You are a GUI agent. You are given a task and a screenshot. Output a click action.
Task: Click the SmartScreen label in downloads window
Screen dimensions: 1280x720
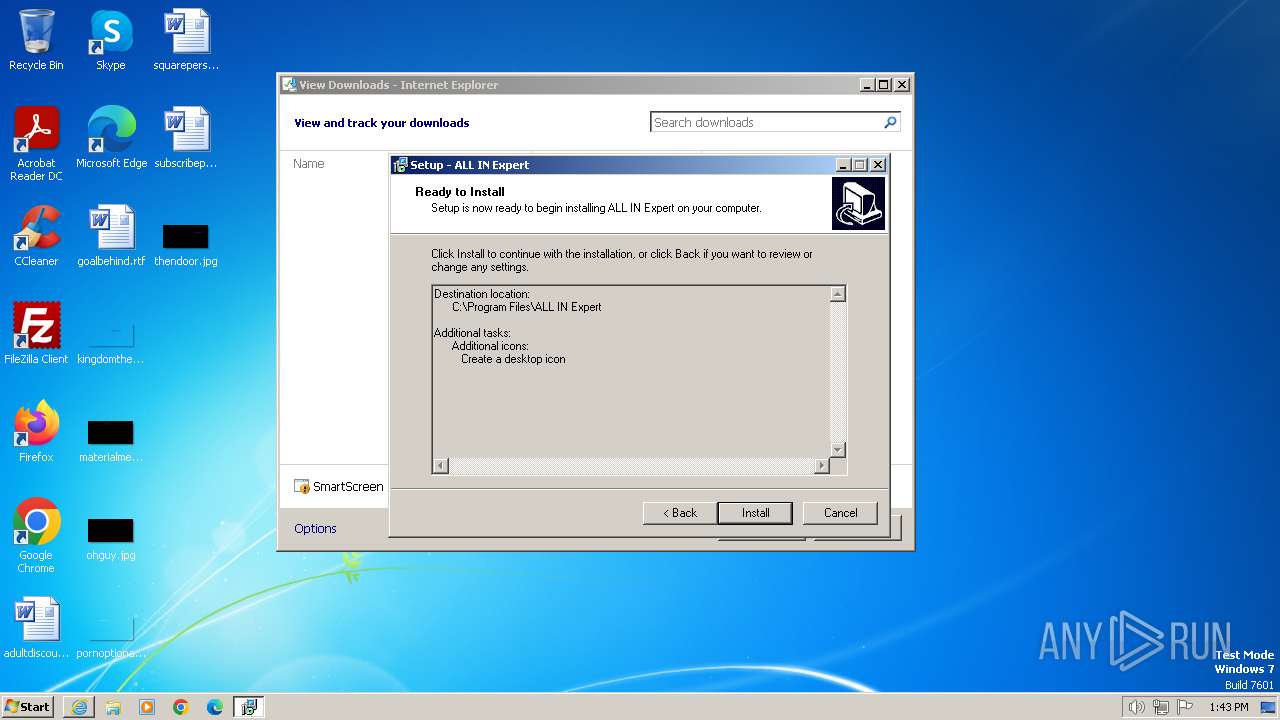[x=348, y=487]
